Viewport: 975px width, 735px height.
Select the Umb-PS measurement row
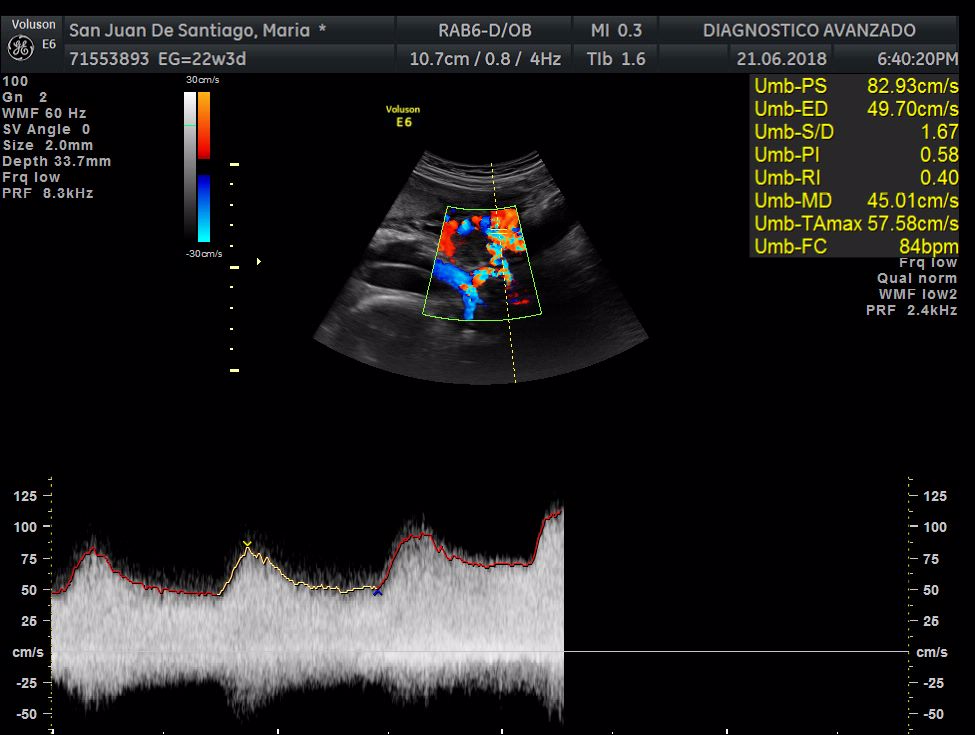[854, 86]
